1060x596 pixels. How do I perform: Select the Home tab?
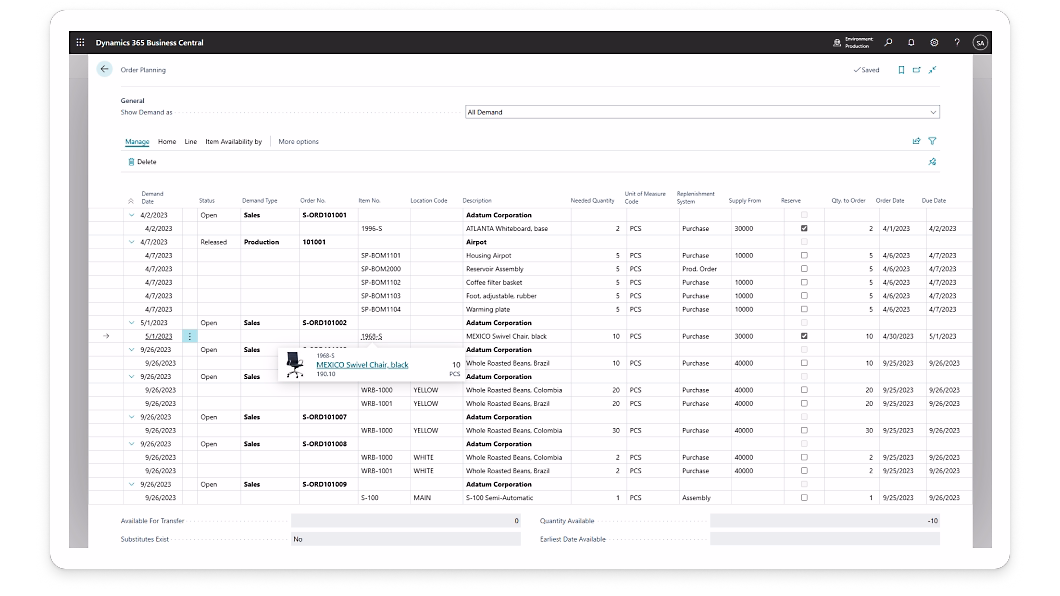(167, 142)
